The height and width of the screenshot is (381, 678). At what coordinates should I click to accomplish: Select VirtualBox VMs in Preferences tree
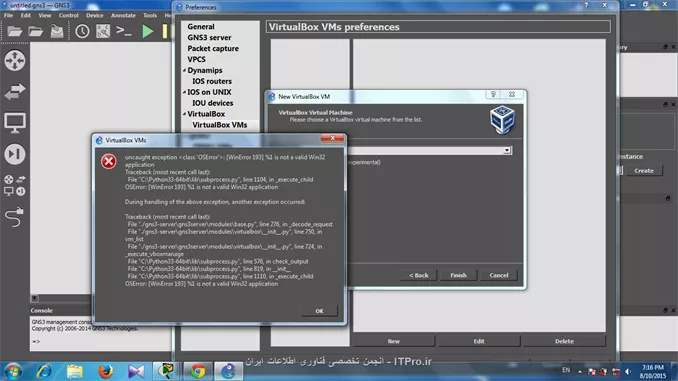point(220,125)
